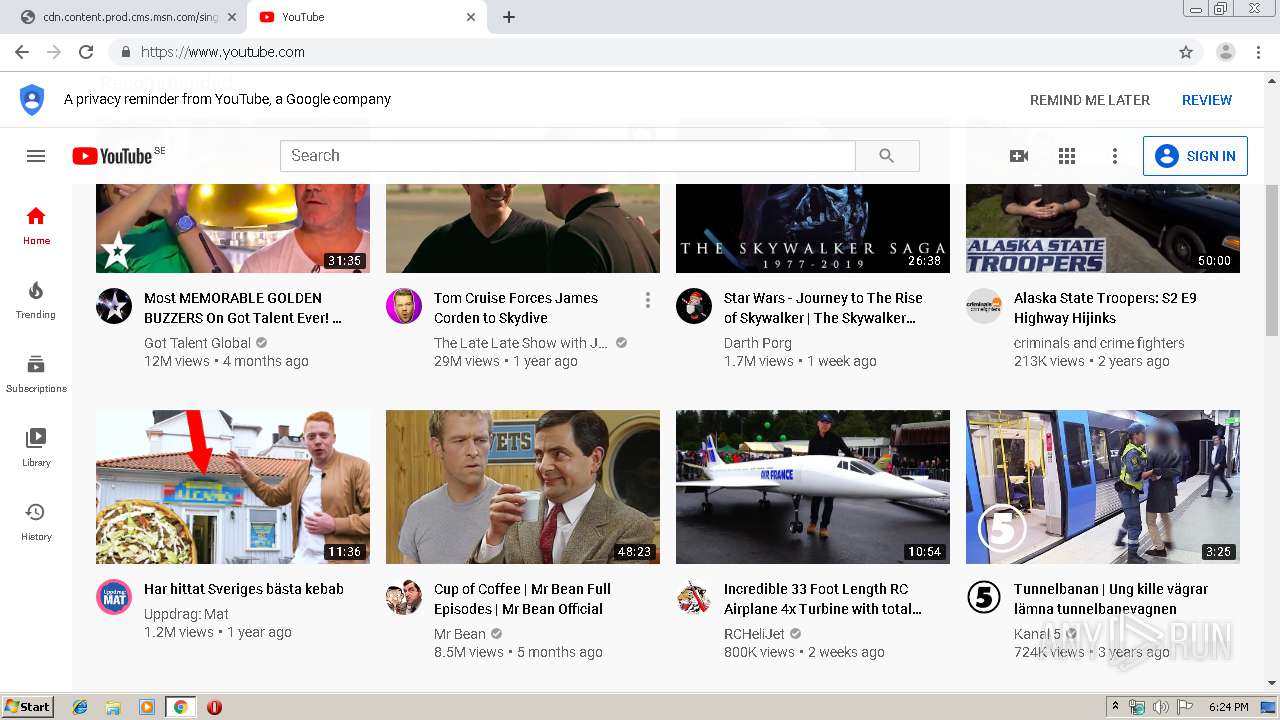The height and width of the screenshot is (720, 1280).
Task: Open the YouTube apps grid icon
Action: [1067, 156]
